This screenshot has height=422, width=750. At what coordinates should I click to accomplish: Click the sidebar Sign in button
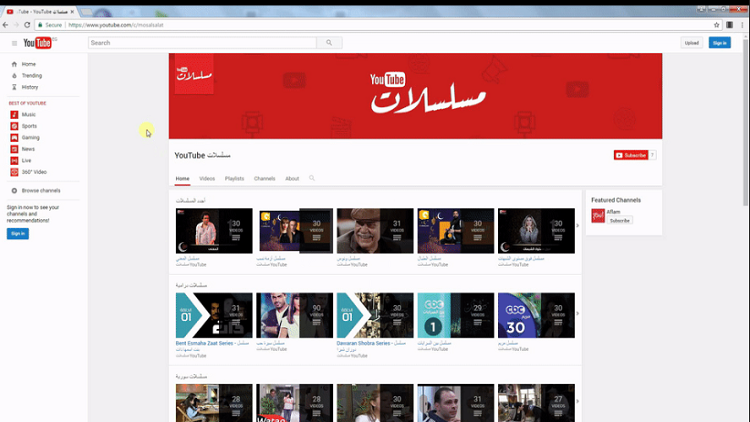pyautogui.click(x=18, y=233)
